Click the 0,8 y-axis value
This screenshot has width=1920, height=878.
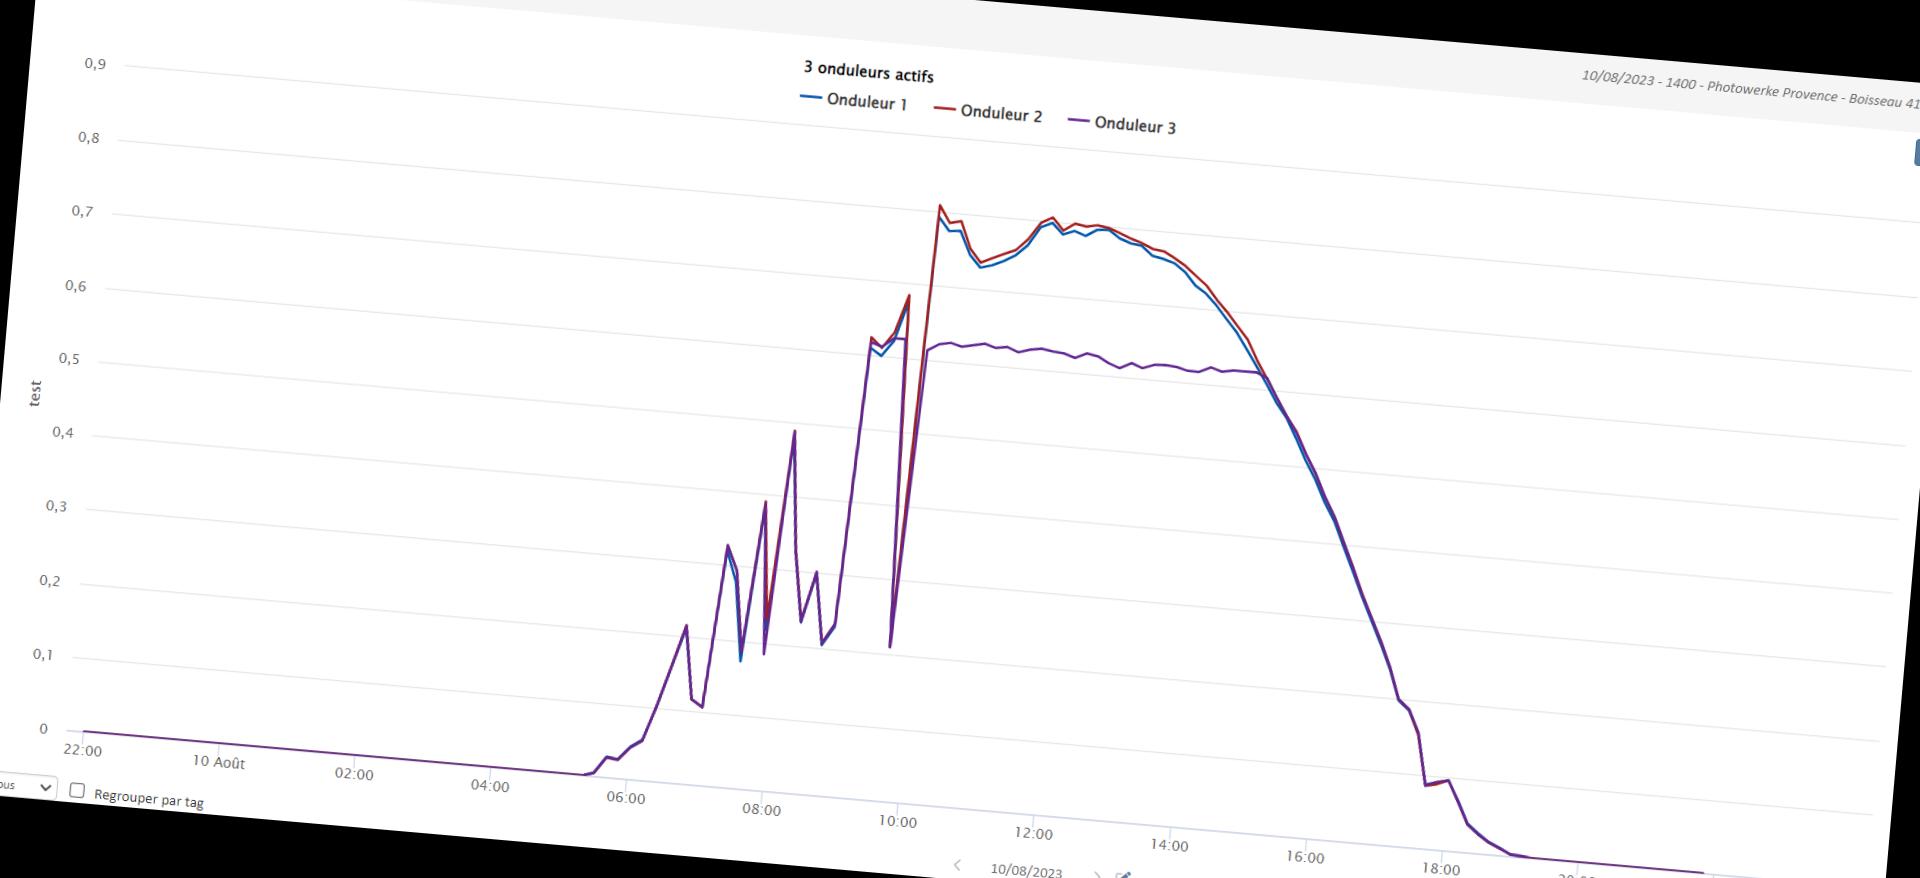pyautogui.click(x=89, y=138)
